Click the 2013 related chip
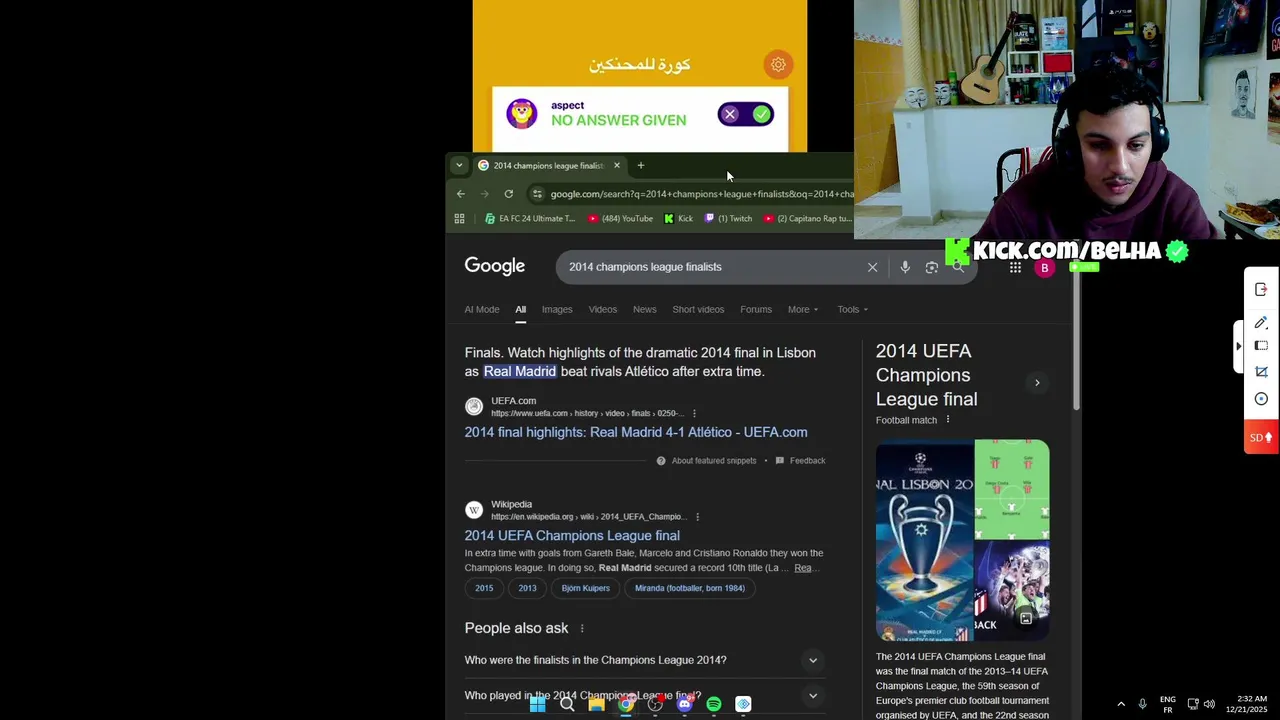The image size is (1280, 720). (527, 588)
